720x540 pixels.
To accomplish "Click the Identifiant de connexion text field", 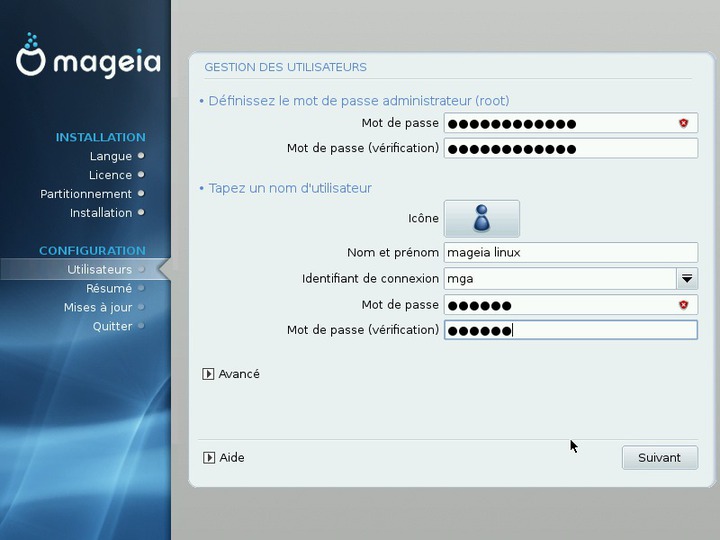I will 560,279.
